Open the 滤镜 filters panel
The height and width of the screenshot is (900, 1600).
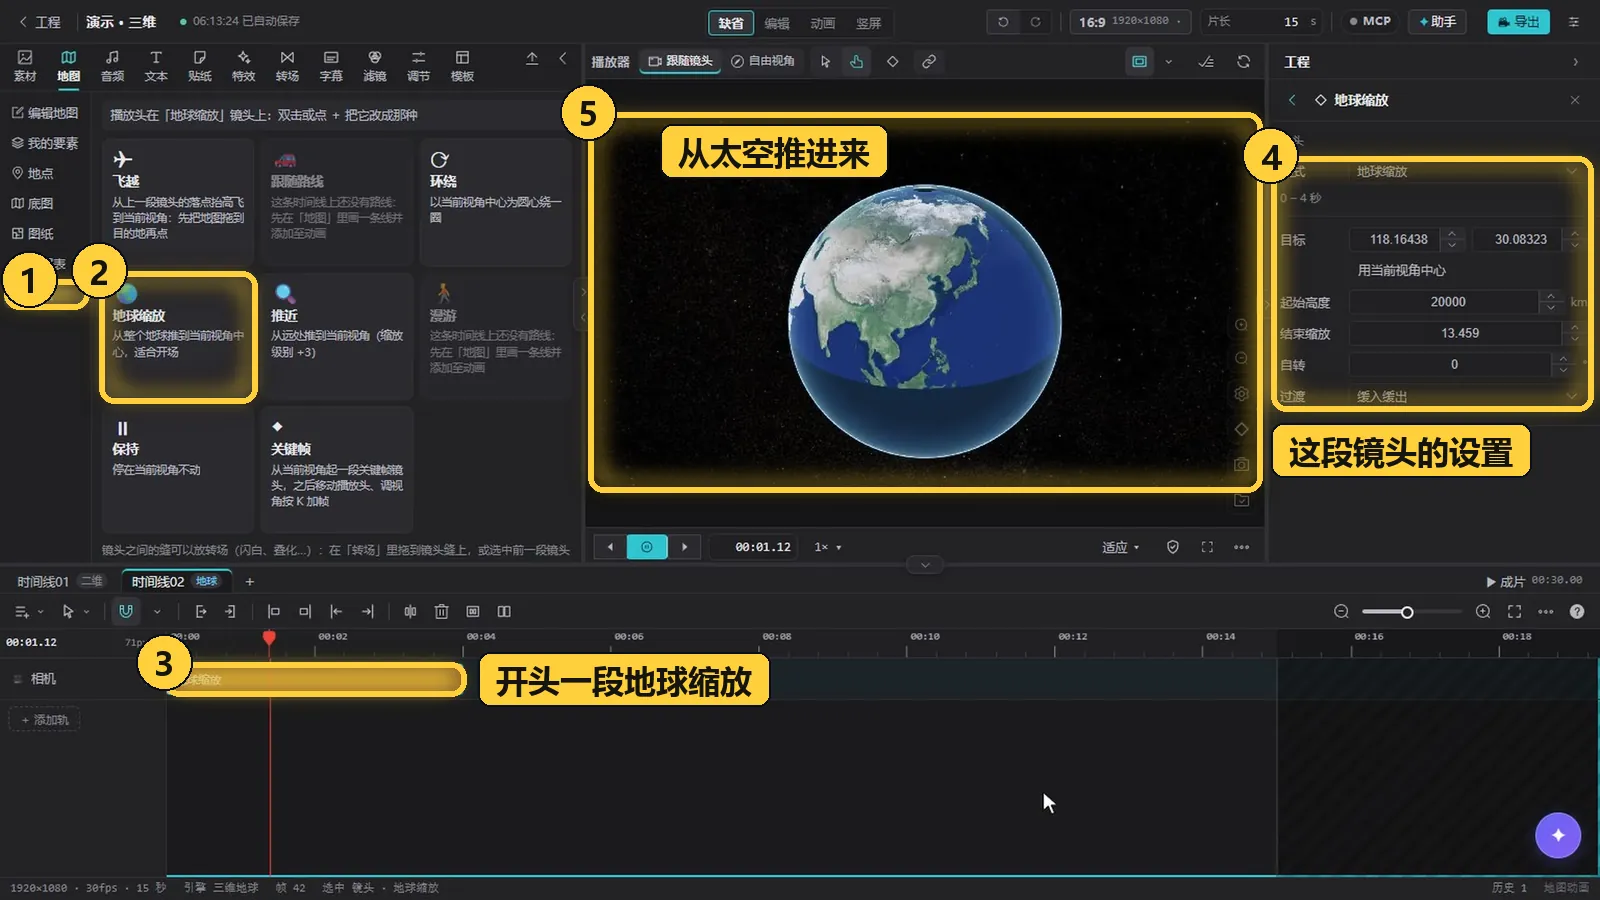click(x=375, y=66)
